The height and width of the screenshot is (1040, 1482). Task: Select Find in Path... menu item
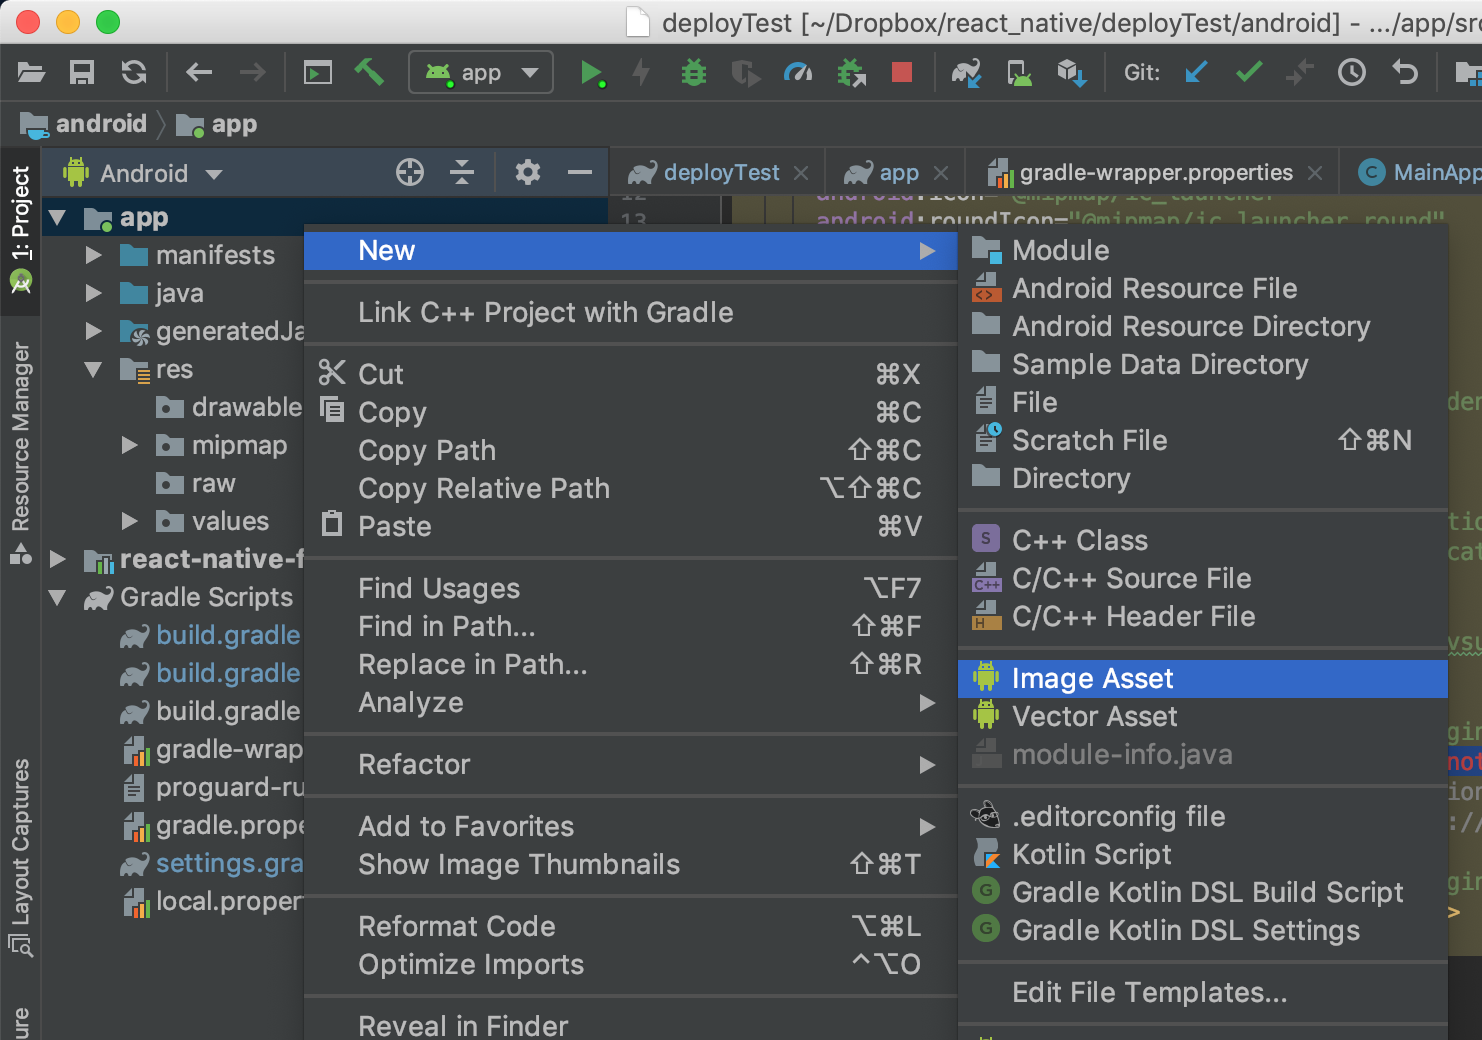click(x=630, y=627)
